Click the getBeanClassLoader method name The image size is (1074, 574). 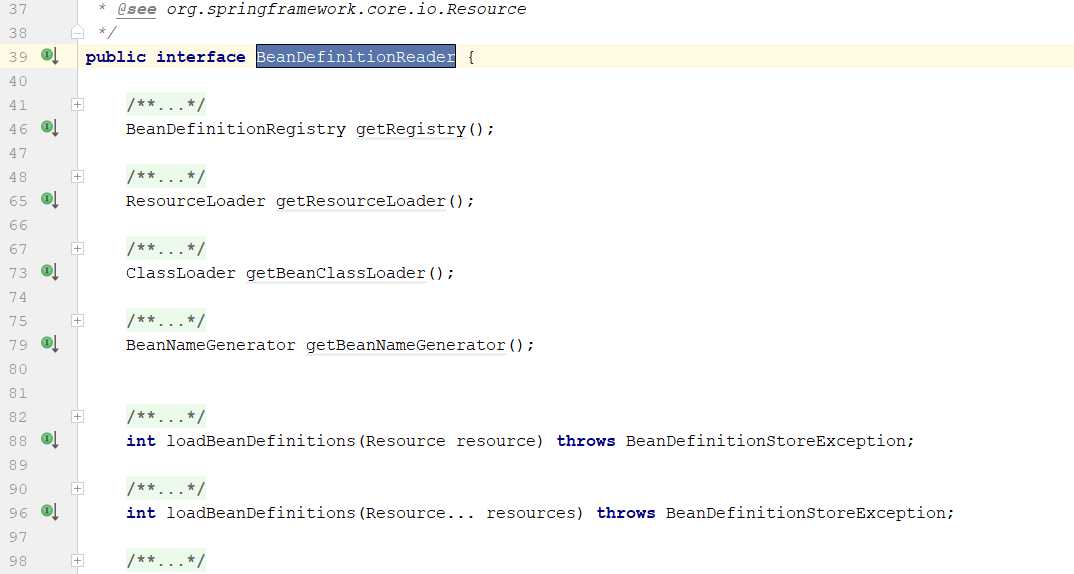(x=336, y=273)
